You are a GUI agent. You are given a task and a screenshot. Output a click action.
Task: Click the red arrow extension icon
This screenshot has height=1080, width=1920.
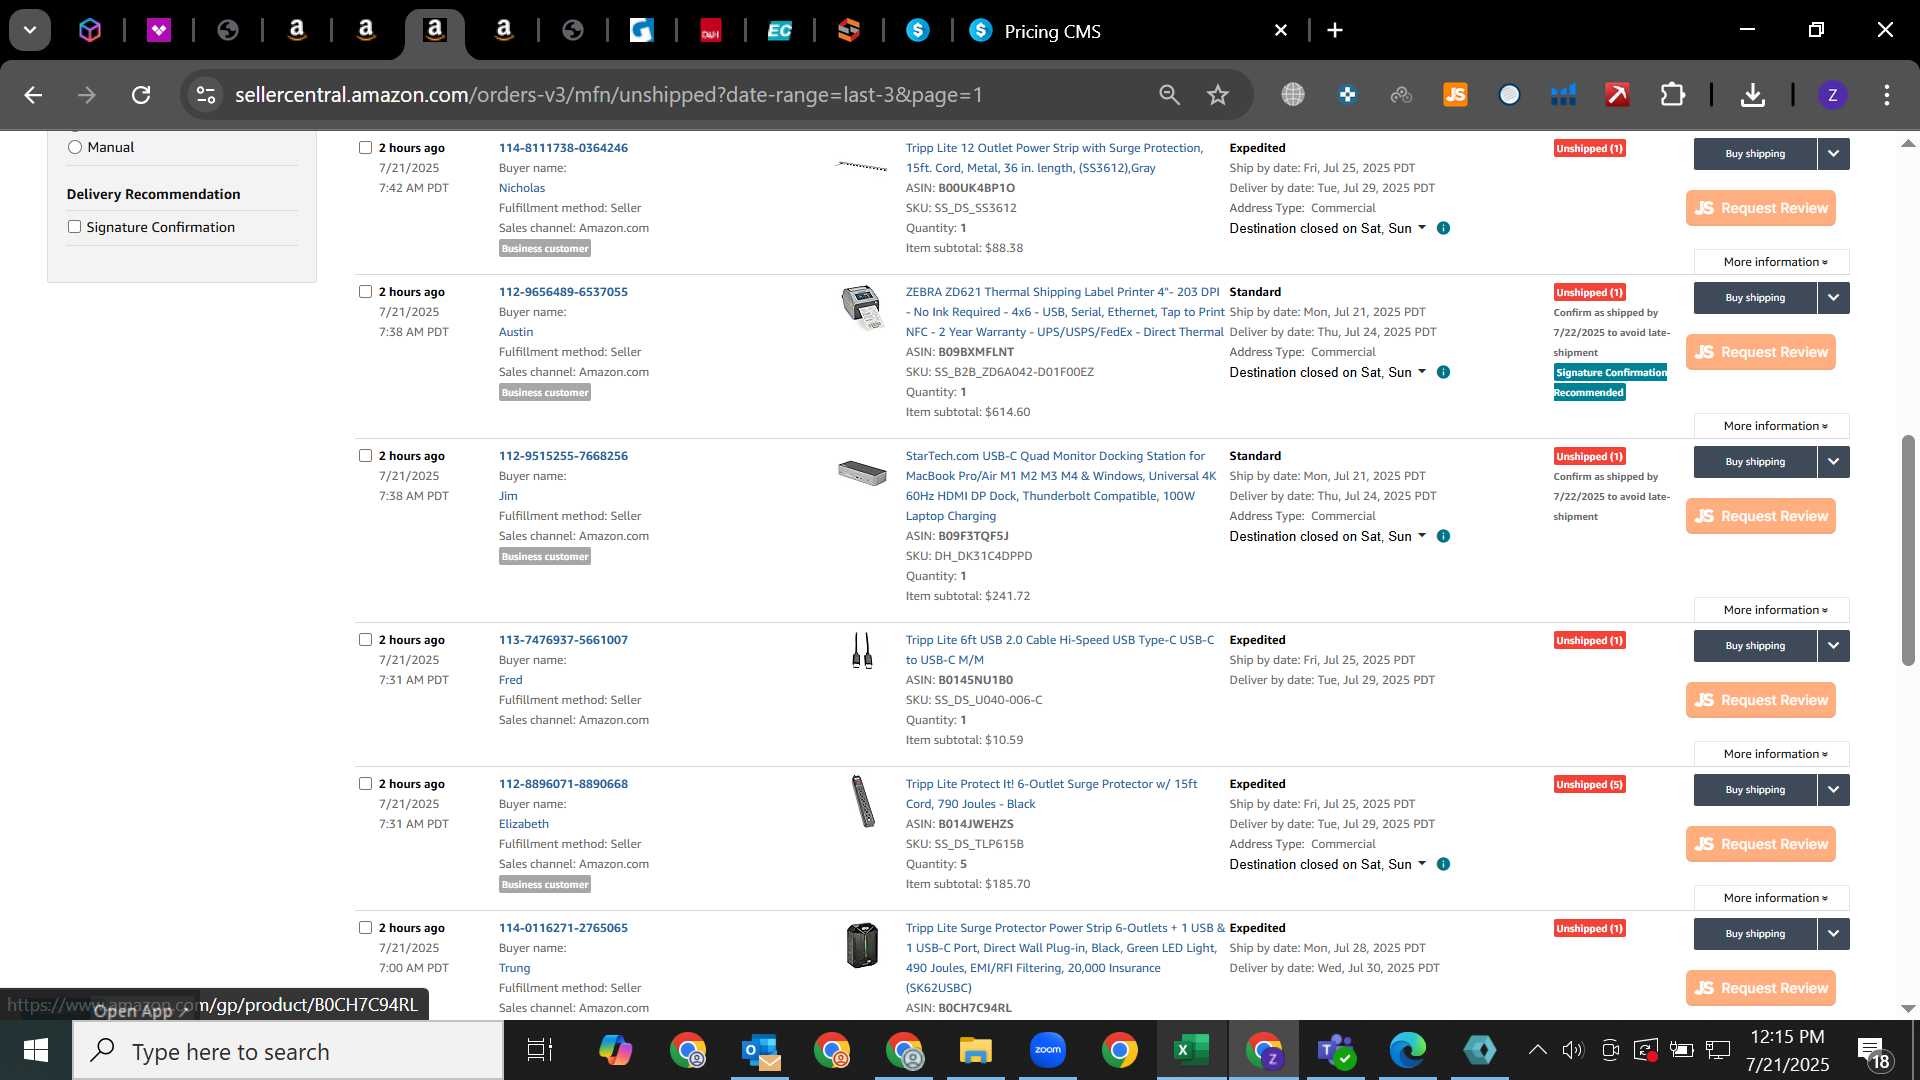coord(1617,95)
